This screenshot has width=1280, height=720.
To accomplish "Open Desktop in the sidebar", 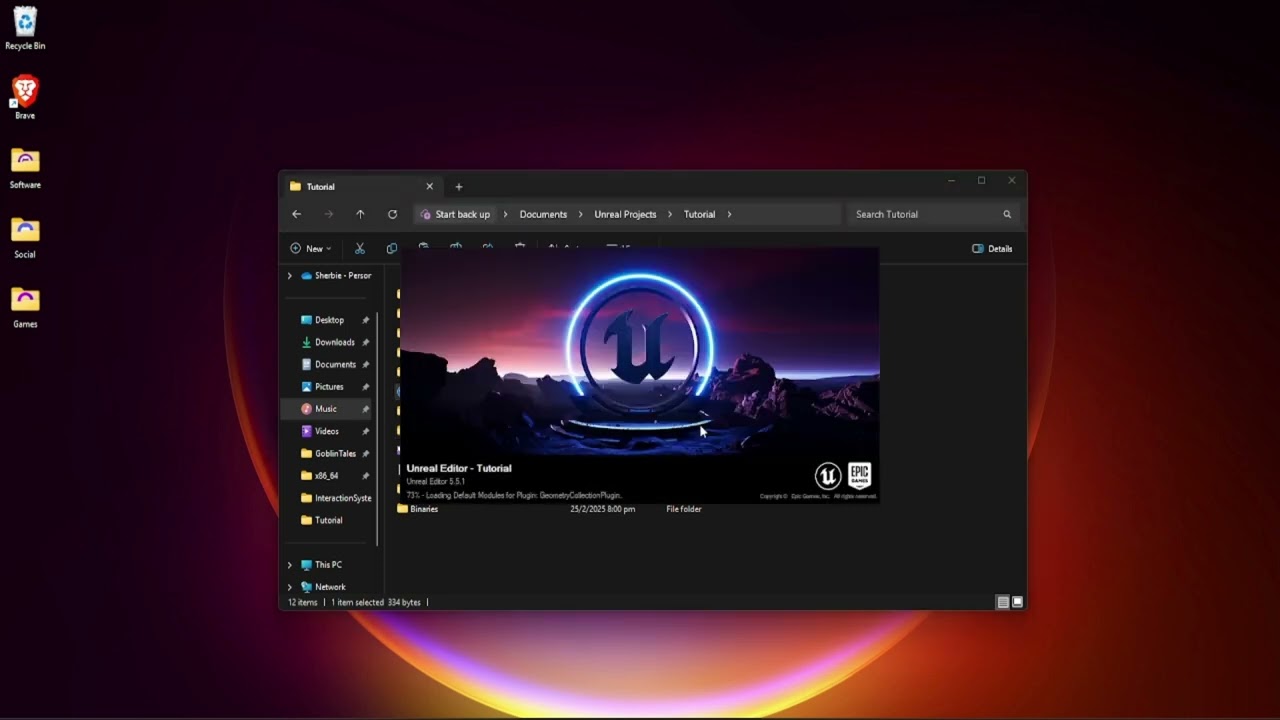I will click(329, 320).
